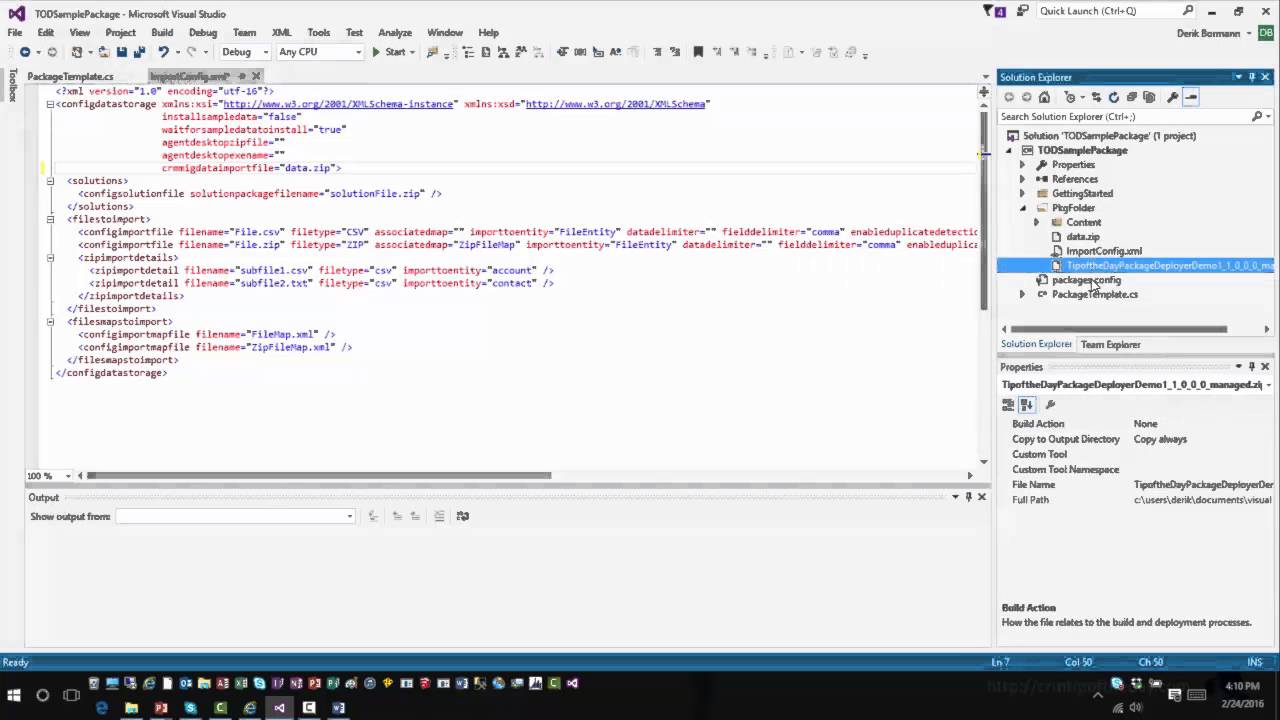Open the Build menu
This screenshot has width=1280, height=720.
pos(162,32)
